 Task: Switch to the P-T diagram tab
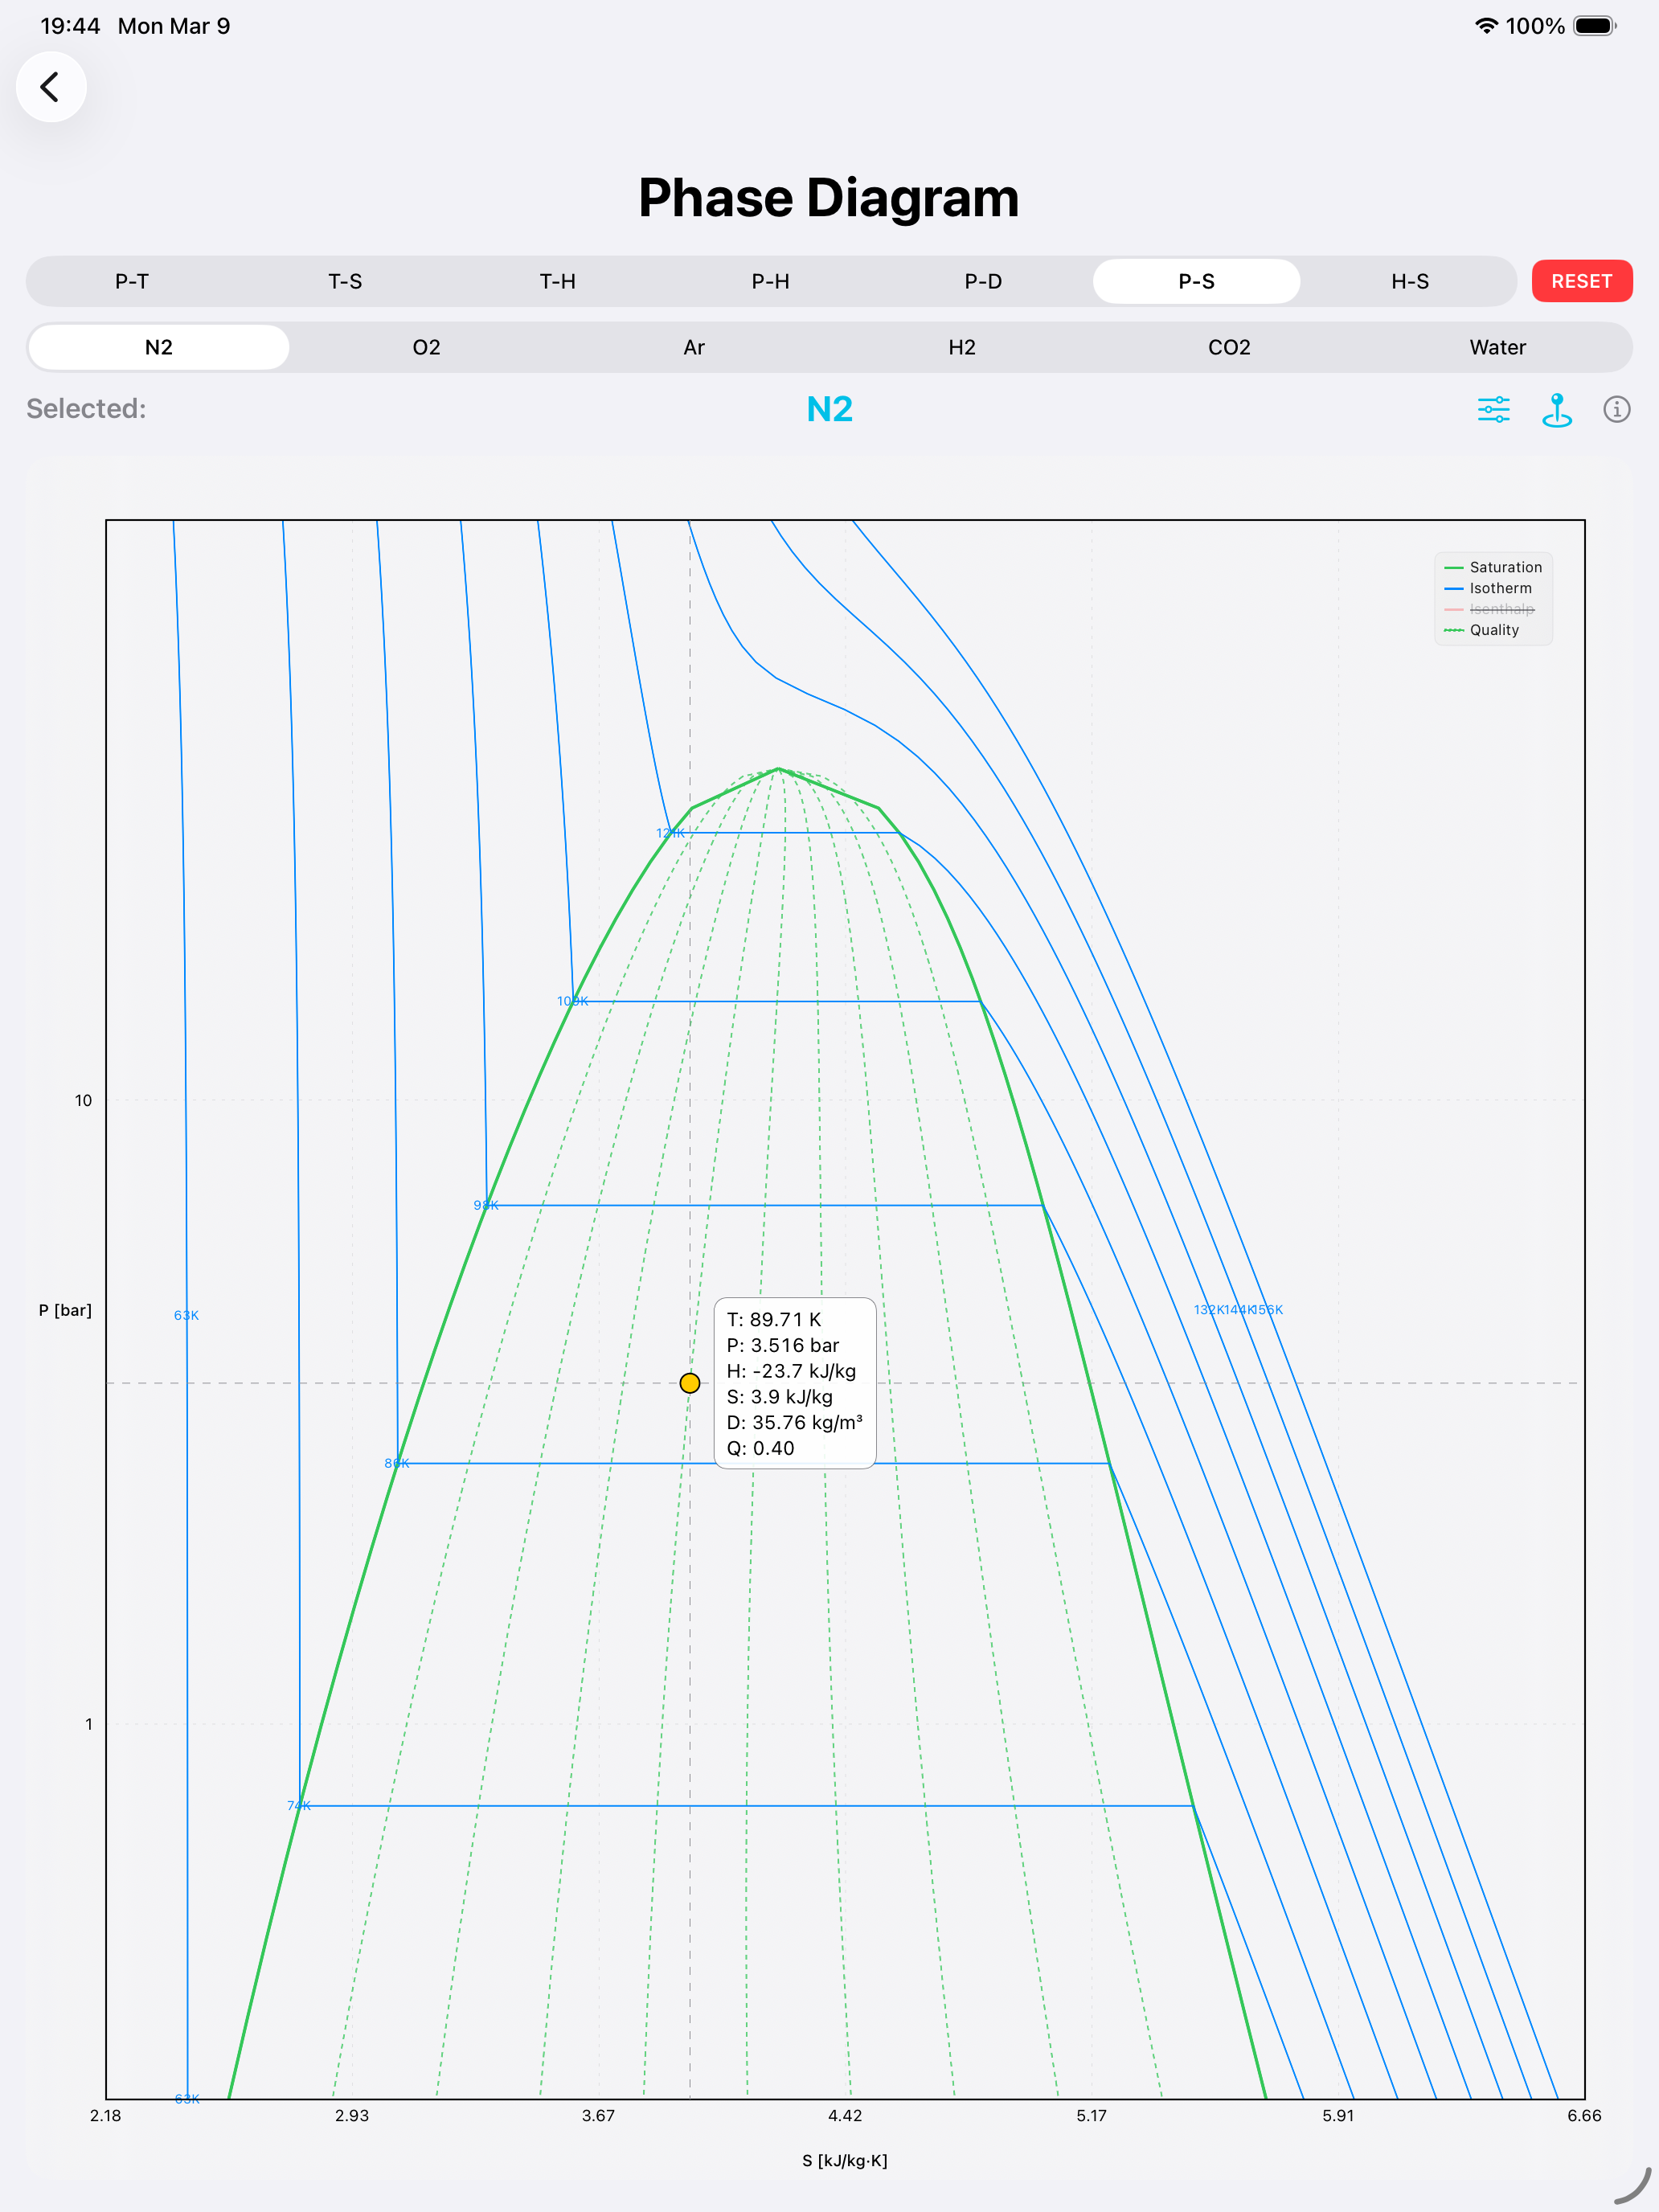(x=132, y=281)
